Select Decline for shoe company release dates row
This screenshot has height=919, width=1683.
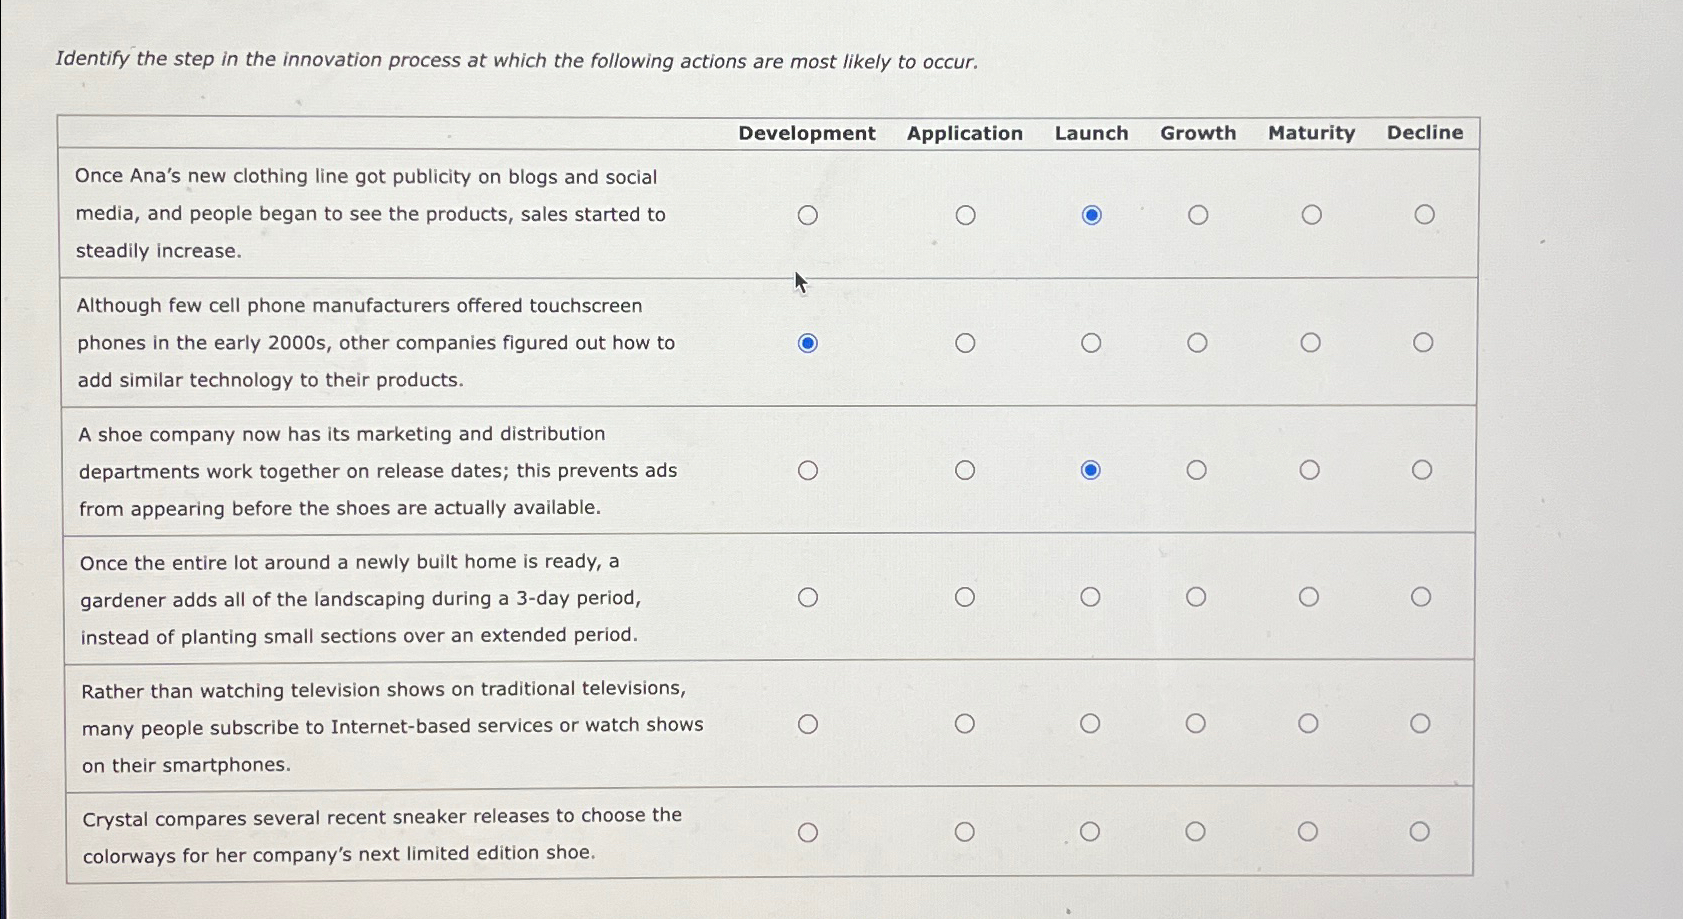1422,470
